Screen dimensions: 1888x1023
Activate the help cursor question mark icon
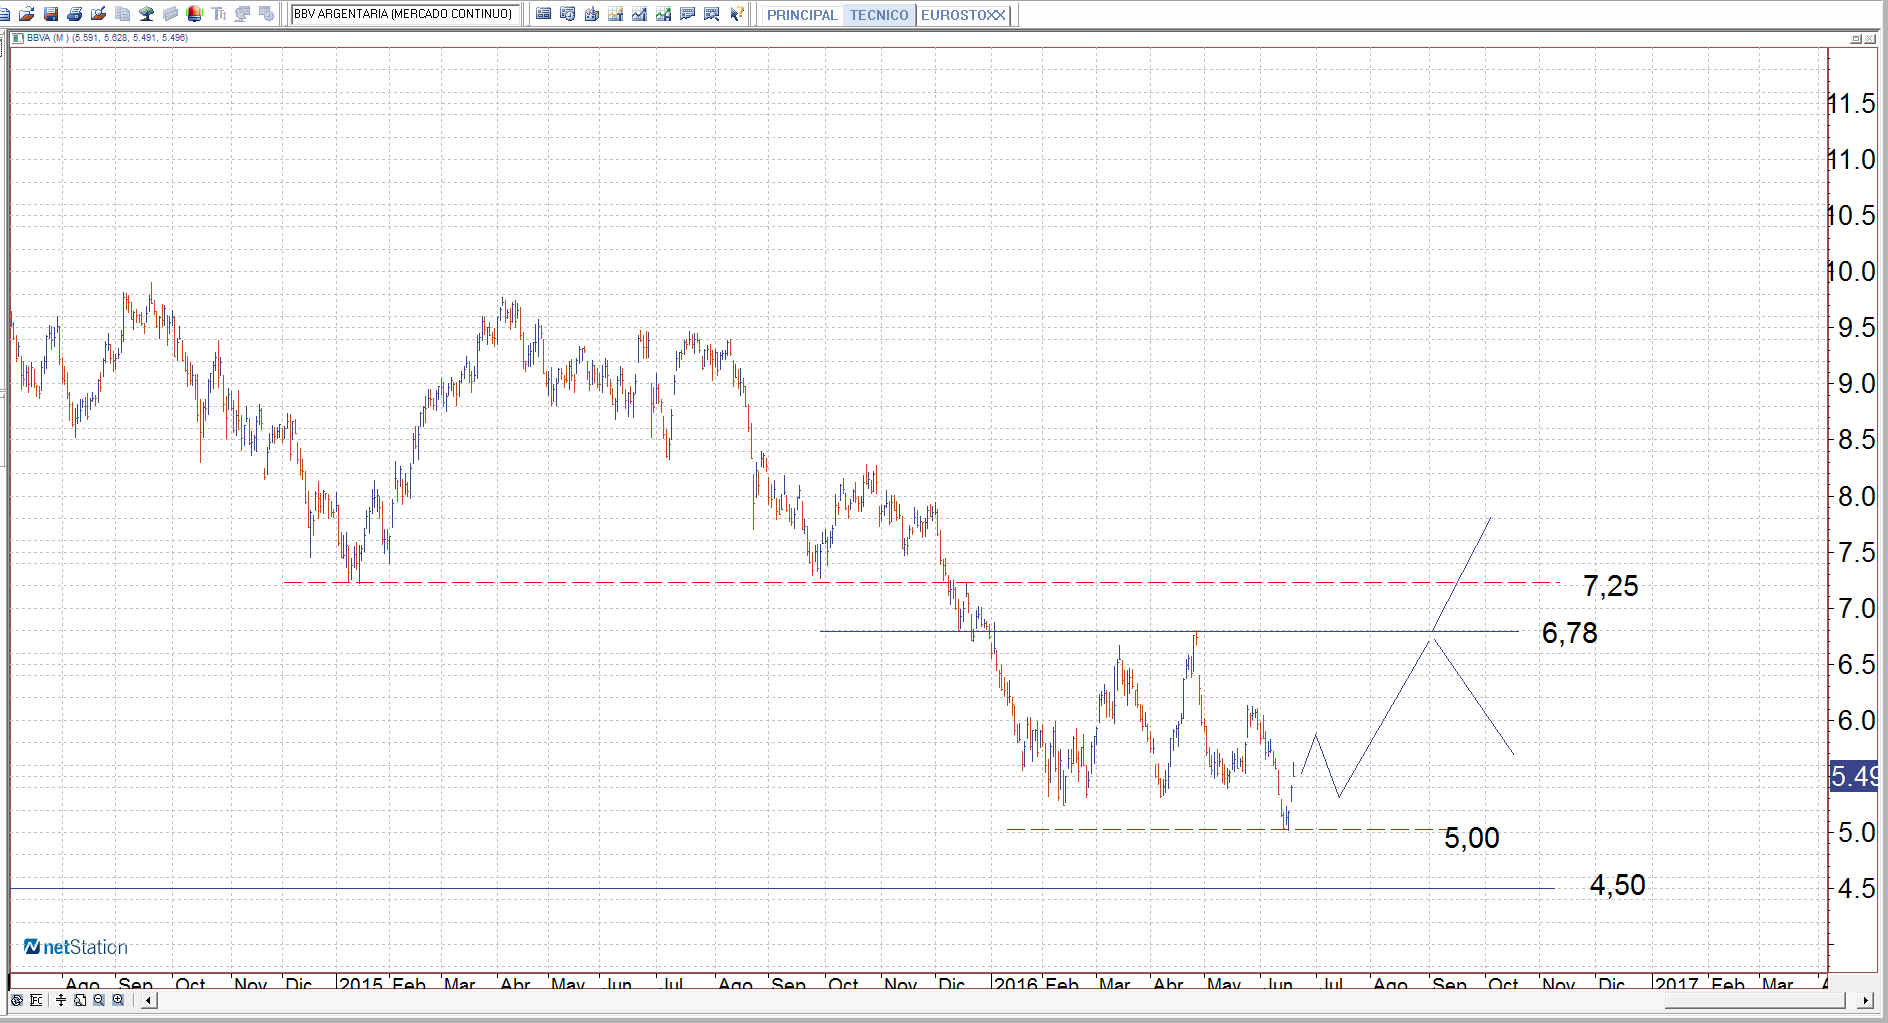pos(737,14)
